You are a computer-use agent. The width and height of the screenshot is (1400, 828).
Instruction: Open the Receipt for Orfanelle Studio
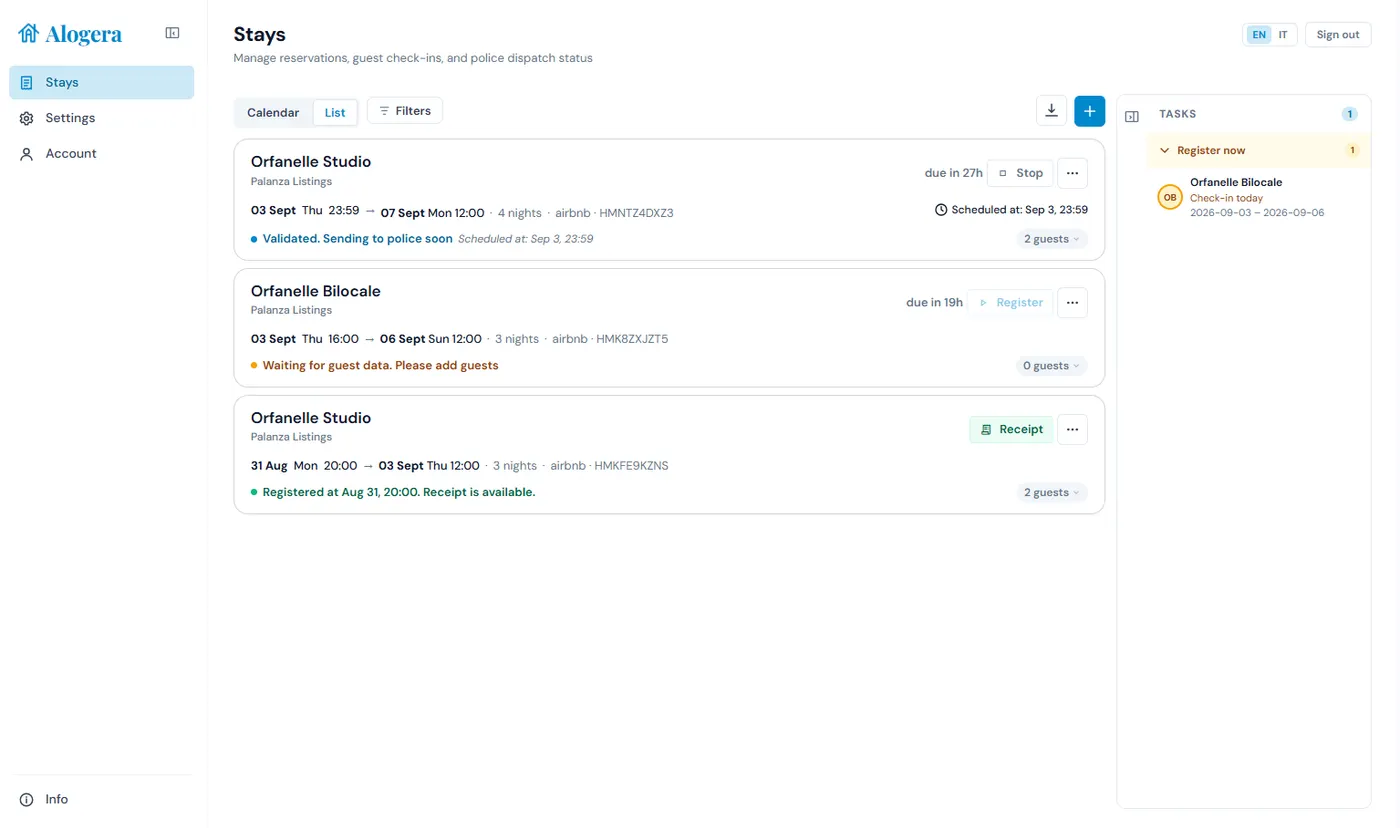coord(1011,429)
